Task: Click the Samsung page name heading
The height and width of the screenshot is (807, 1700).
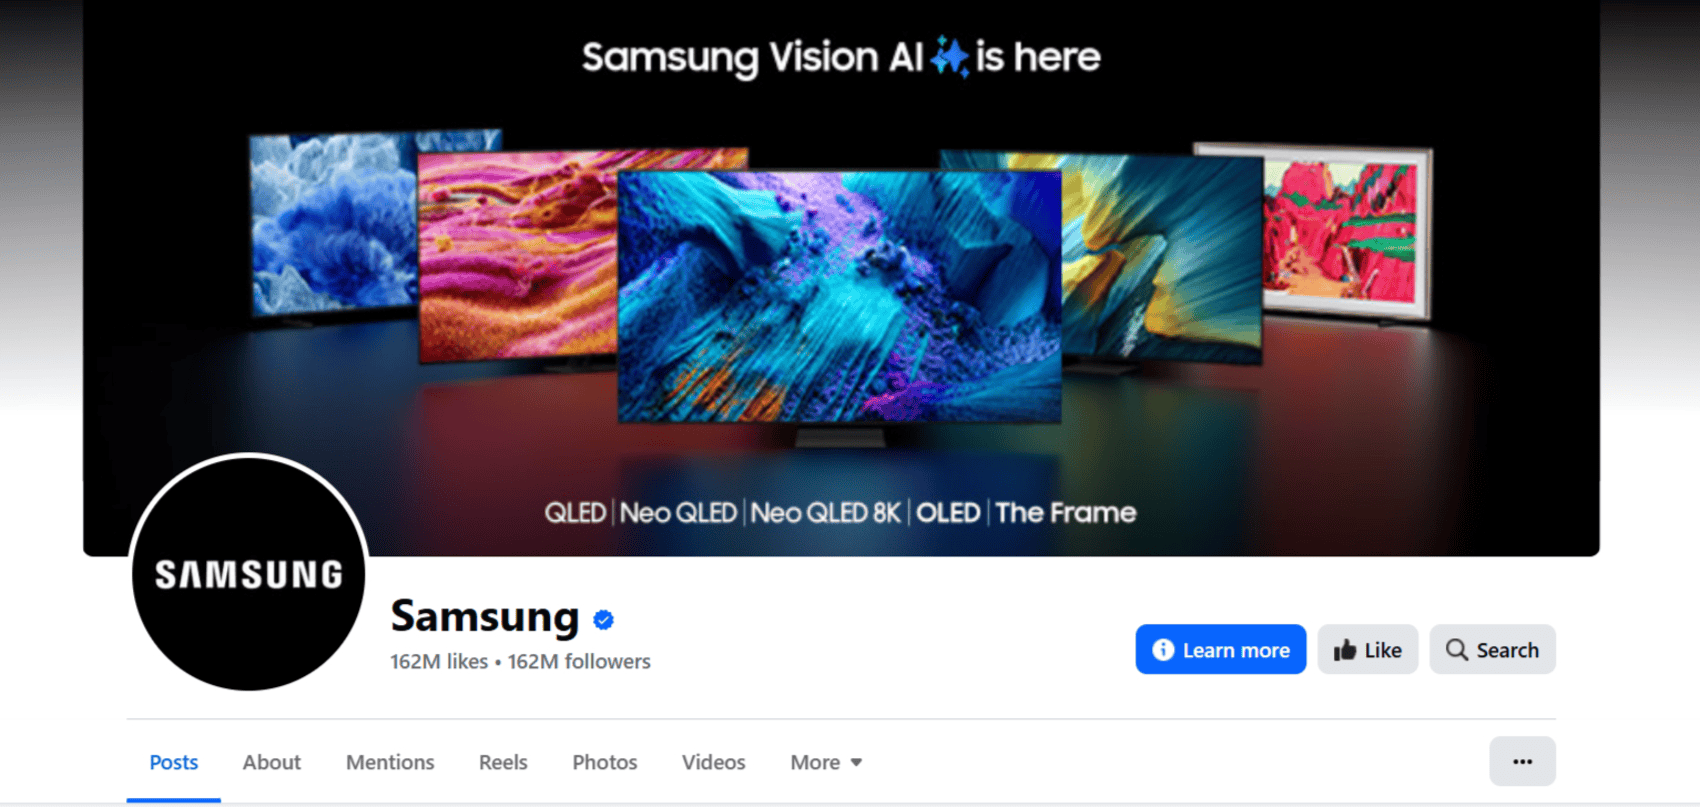Action: tap(484, 617)
